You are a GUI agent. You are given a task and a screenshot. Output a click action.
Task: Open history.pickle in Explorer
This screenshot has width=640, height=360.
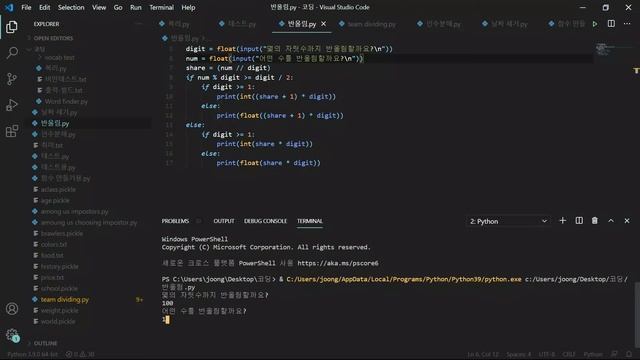(59, 267)
